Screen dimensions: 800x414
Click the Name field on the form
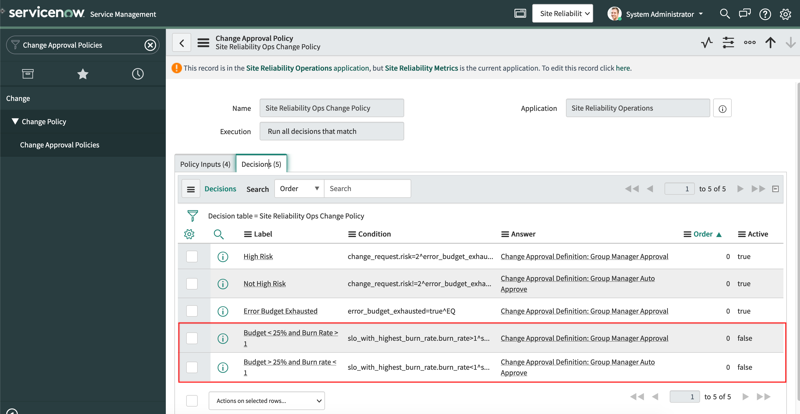click(x=332, y=108)
